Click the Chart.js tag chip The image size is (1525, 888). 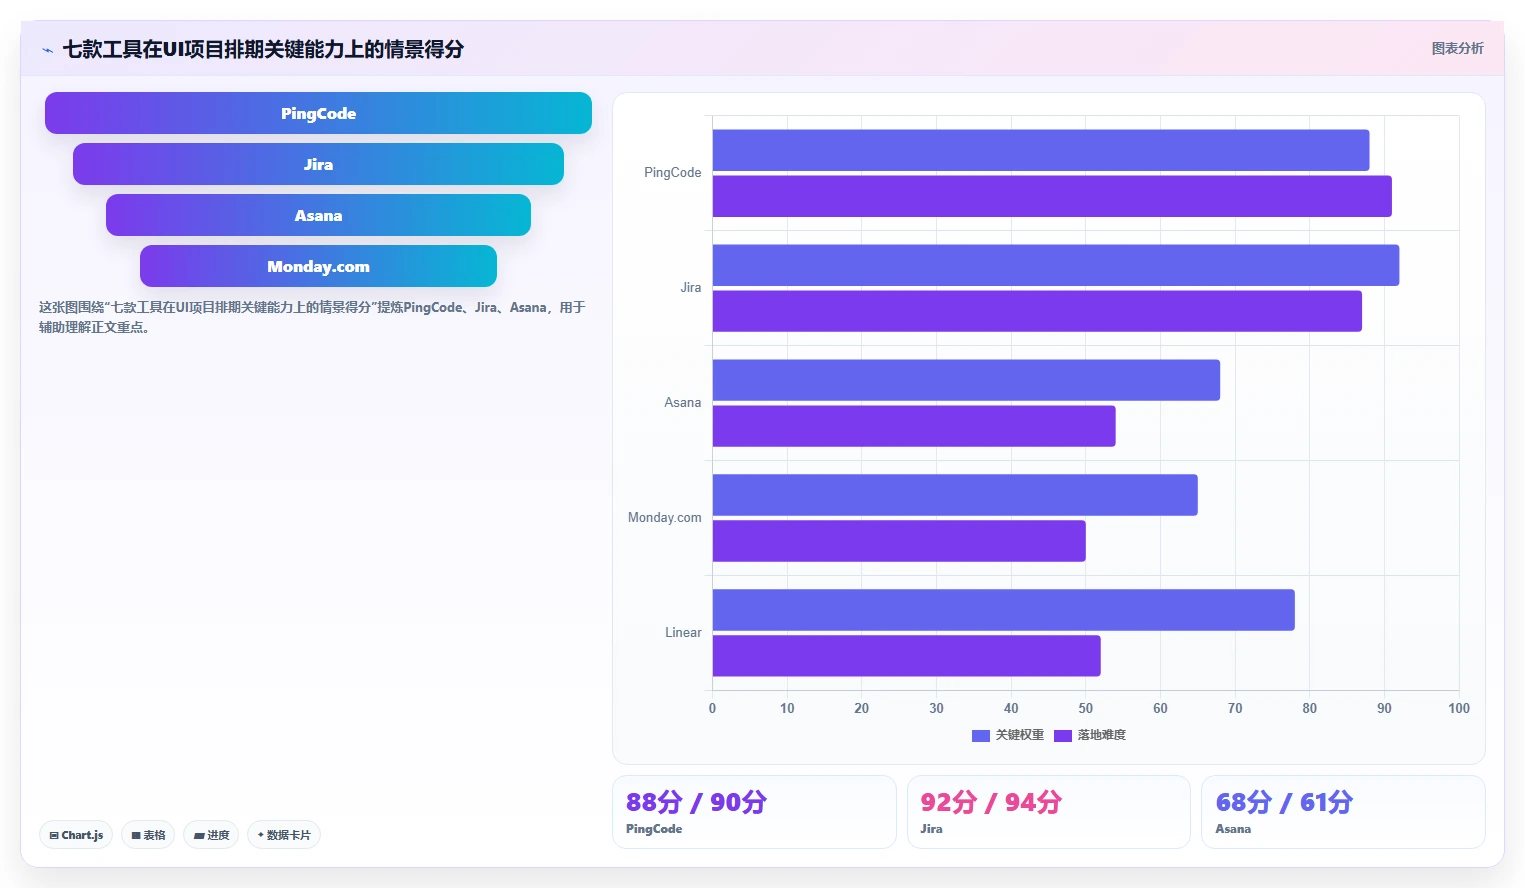click(76, 835)
